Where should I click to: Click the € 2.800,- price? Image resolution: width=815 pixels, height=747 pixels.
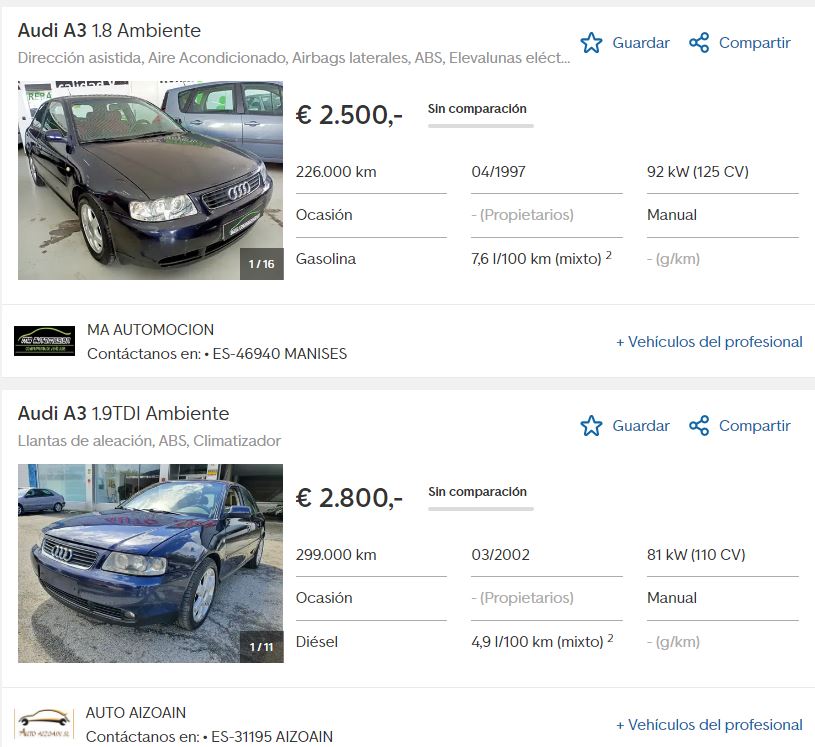tap(349, 498)
